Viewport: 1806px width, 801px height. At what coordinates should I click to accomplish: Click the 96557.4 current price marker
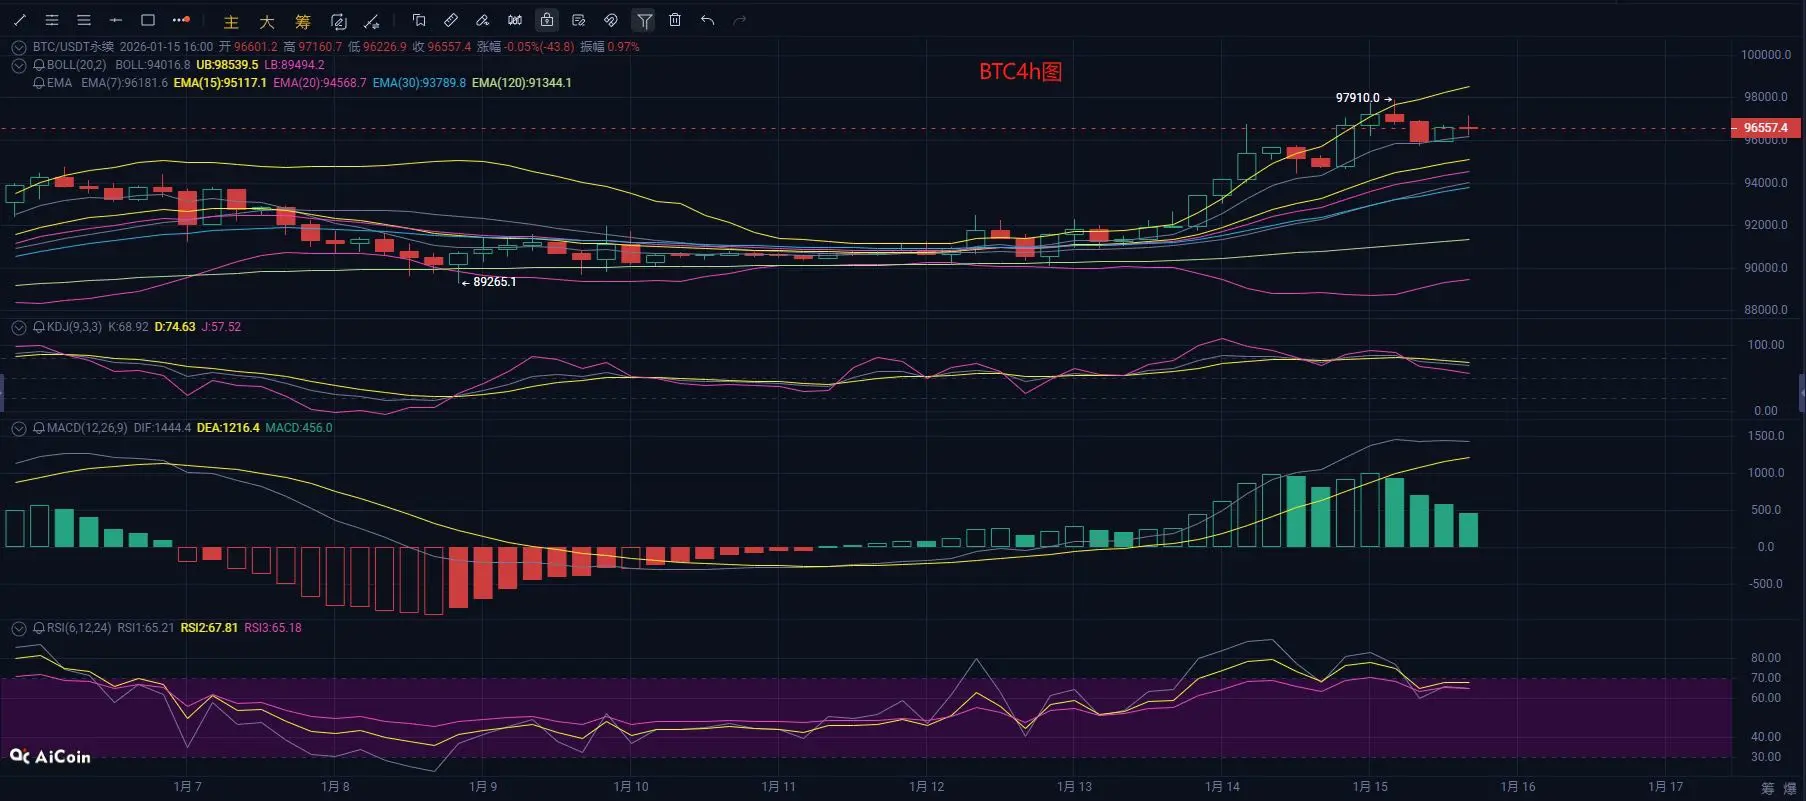click(1766, 128)
